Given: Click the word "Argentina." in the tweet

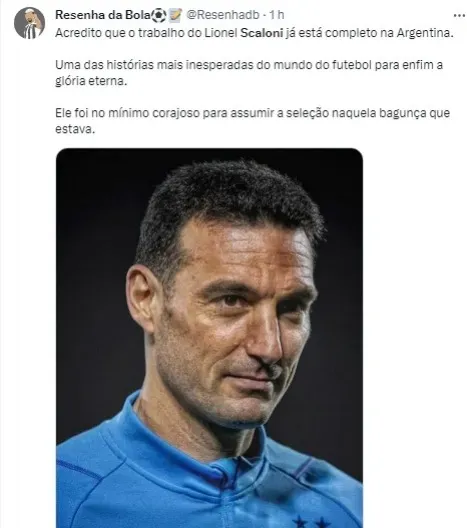Looking at the screenshot, I should [x=425, y=33].
